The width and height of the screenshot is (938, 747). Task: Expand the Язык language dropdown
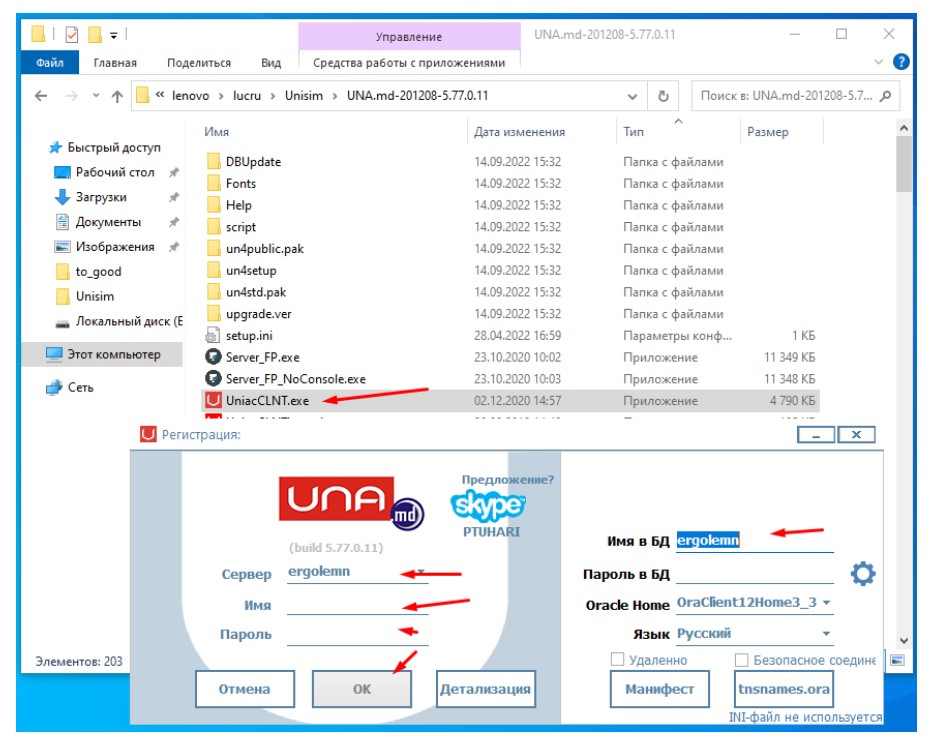[x=826, y=634]
